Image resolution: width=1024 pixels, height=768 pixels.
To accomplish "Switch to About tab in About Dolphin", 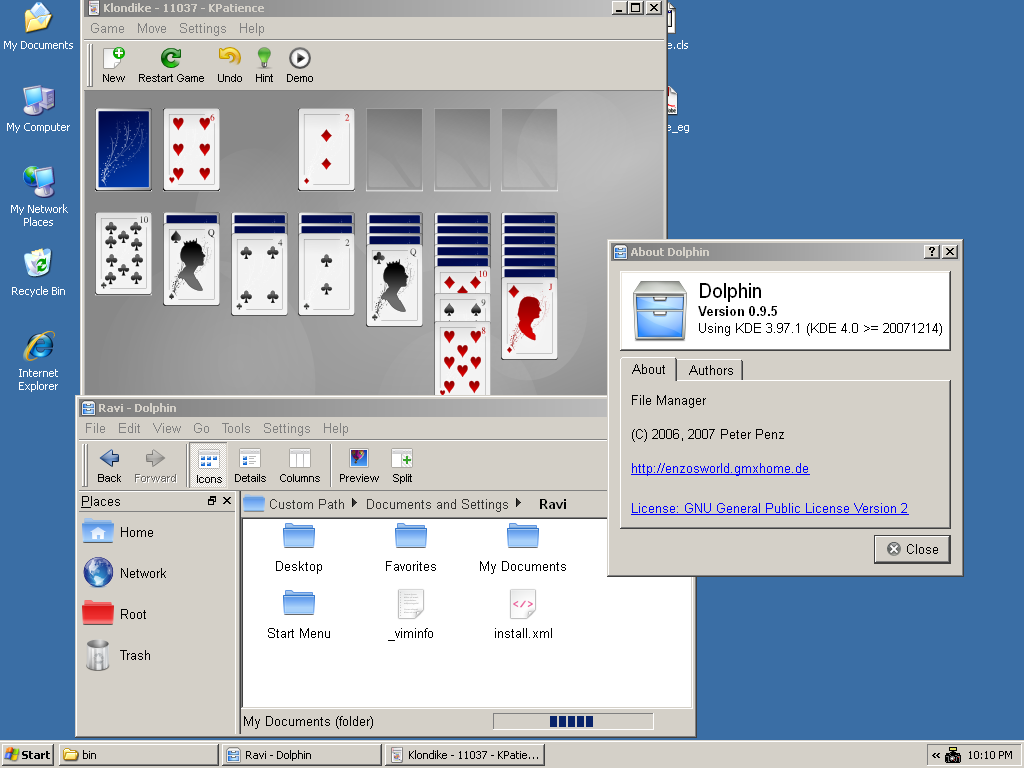I will point(648,370).
